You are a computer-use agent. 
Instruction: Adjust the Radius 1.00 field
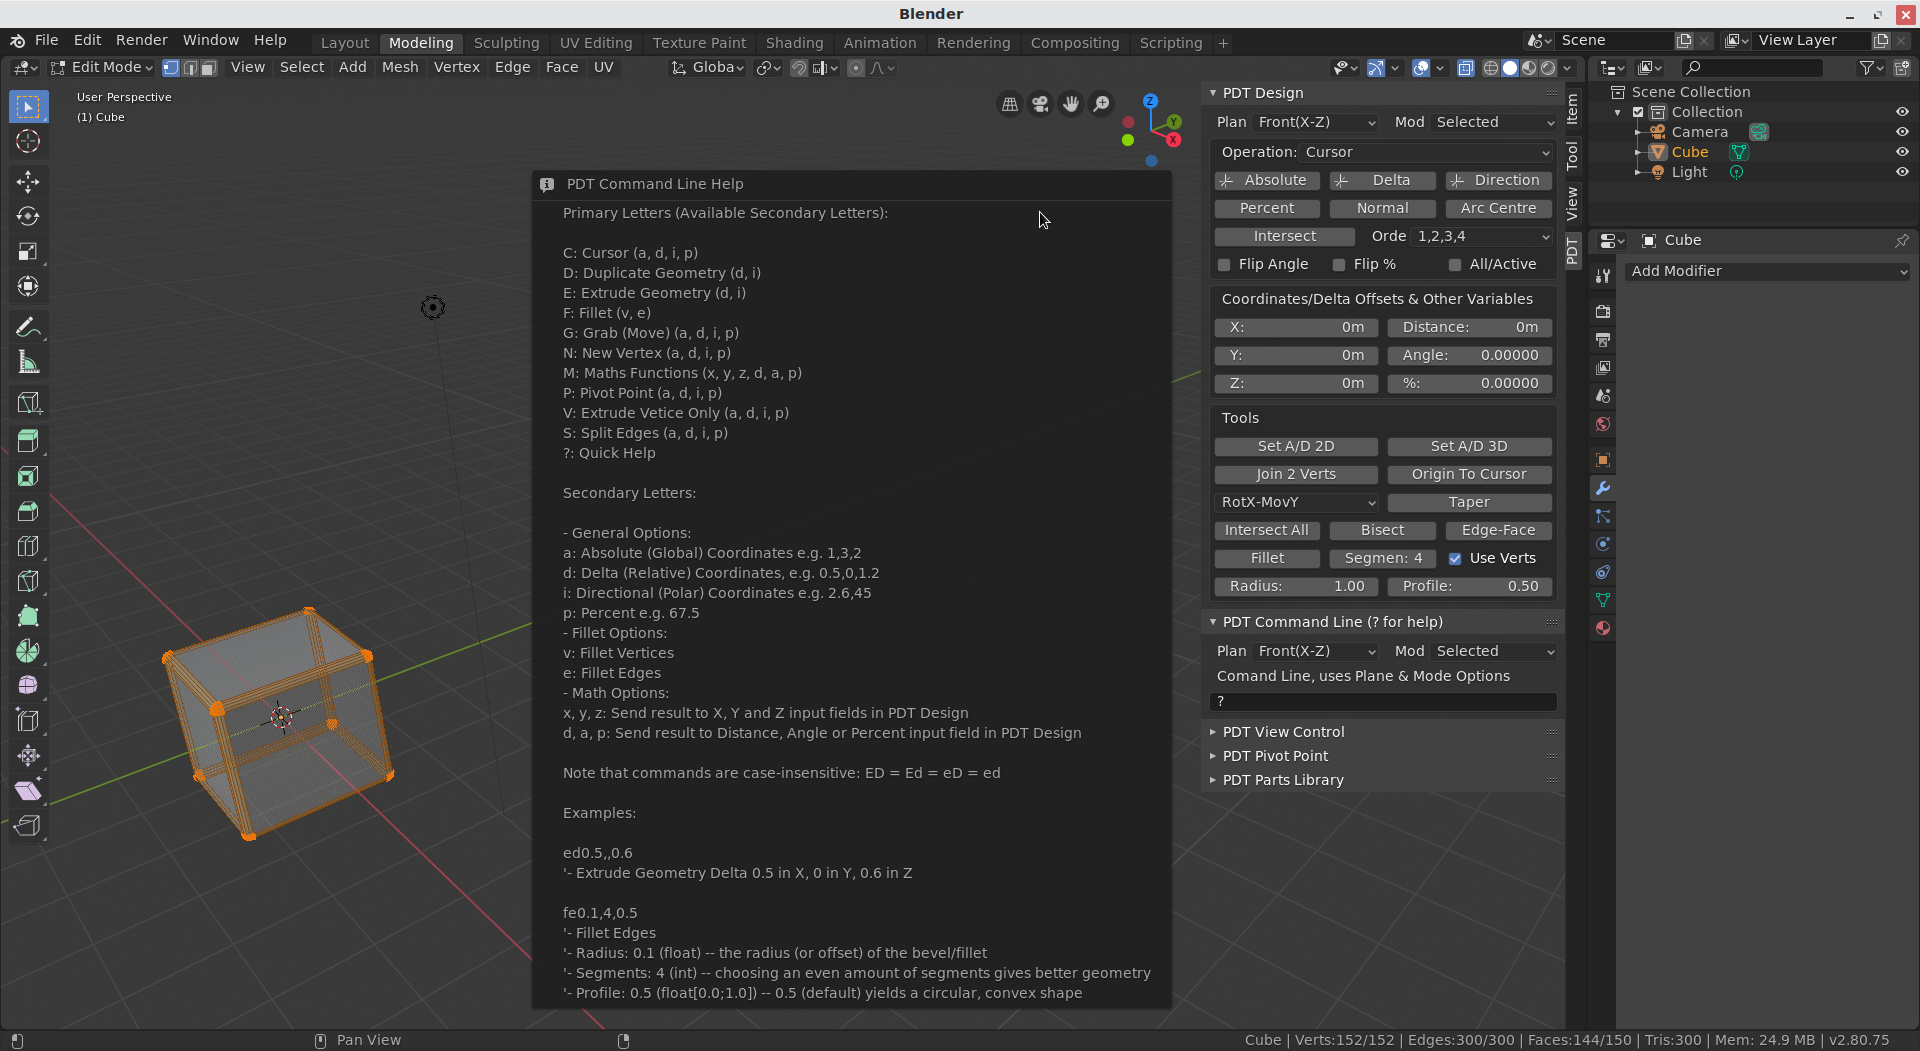click(x=1296, y=586)
